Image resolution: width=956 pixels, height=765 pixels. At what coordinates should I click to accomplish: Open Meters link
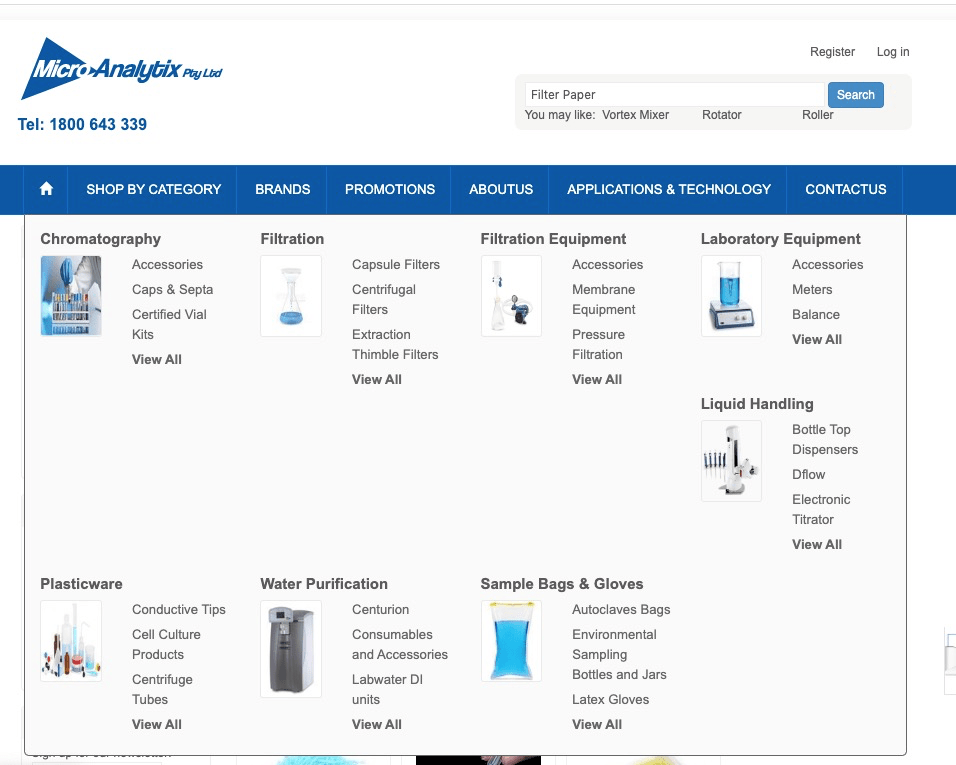click(812, 290)
